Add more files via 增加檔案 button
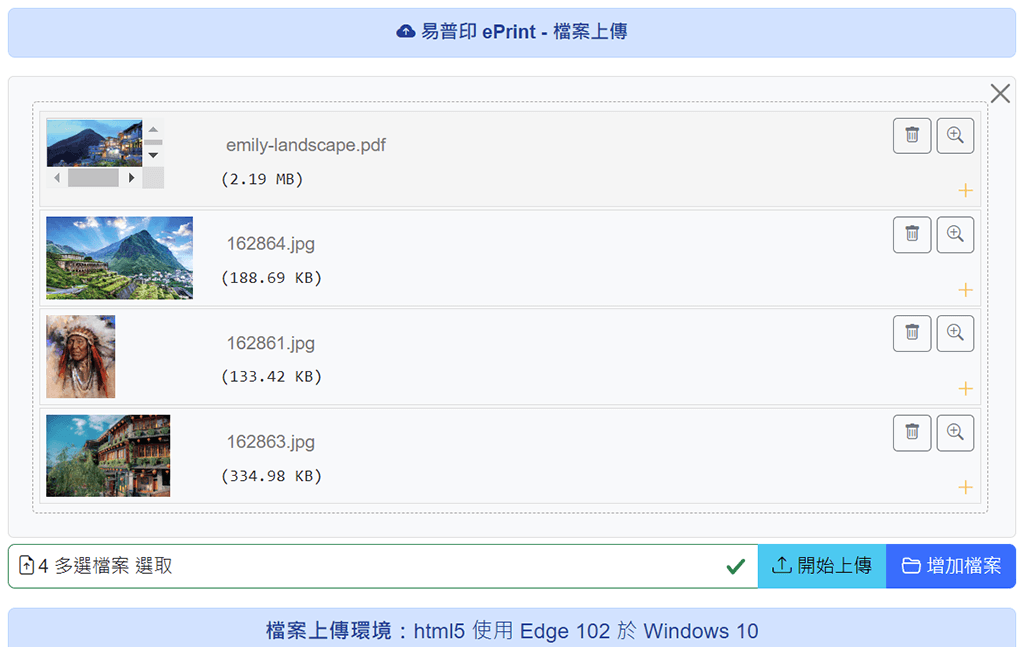 click(951, 566)
